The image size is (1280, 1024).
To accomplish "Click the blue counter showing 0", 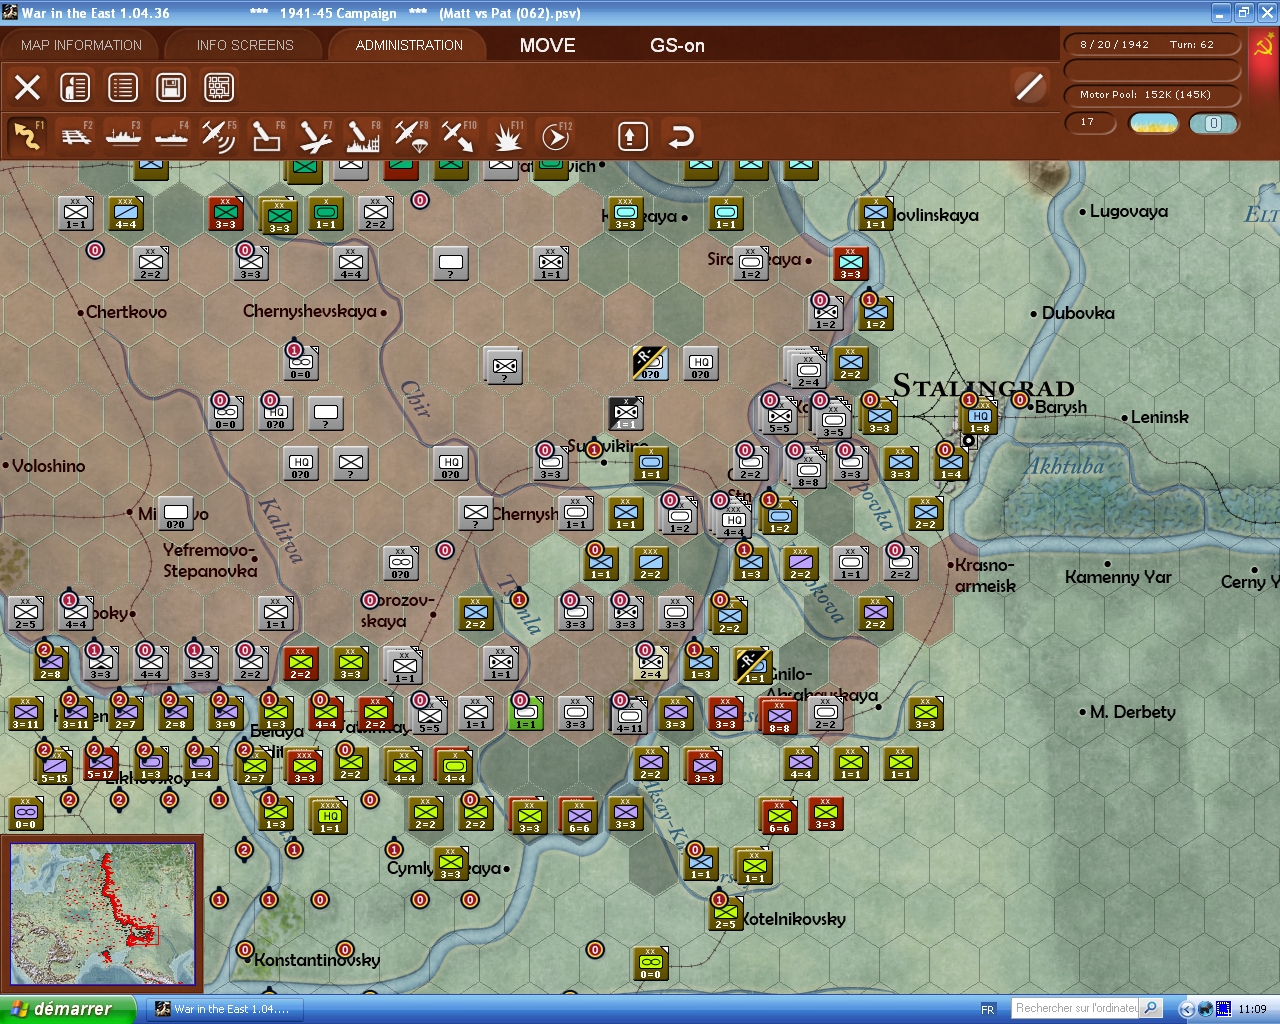I will coord(1213,123).
